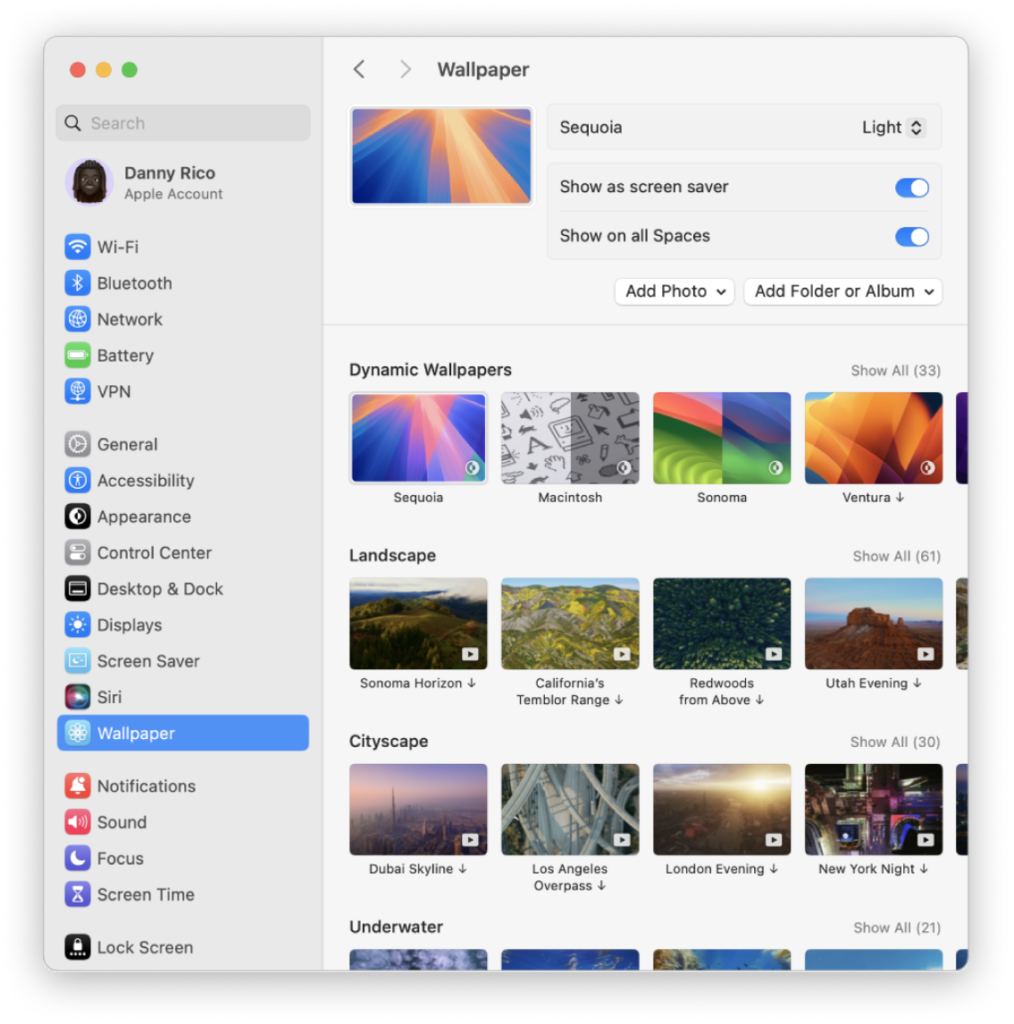
Task: Open the Displays sidebar label
Action: (x=129, y=625)
